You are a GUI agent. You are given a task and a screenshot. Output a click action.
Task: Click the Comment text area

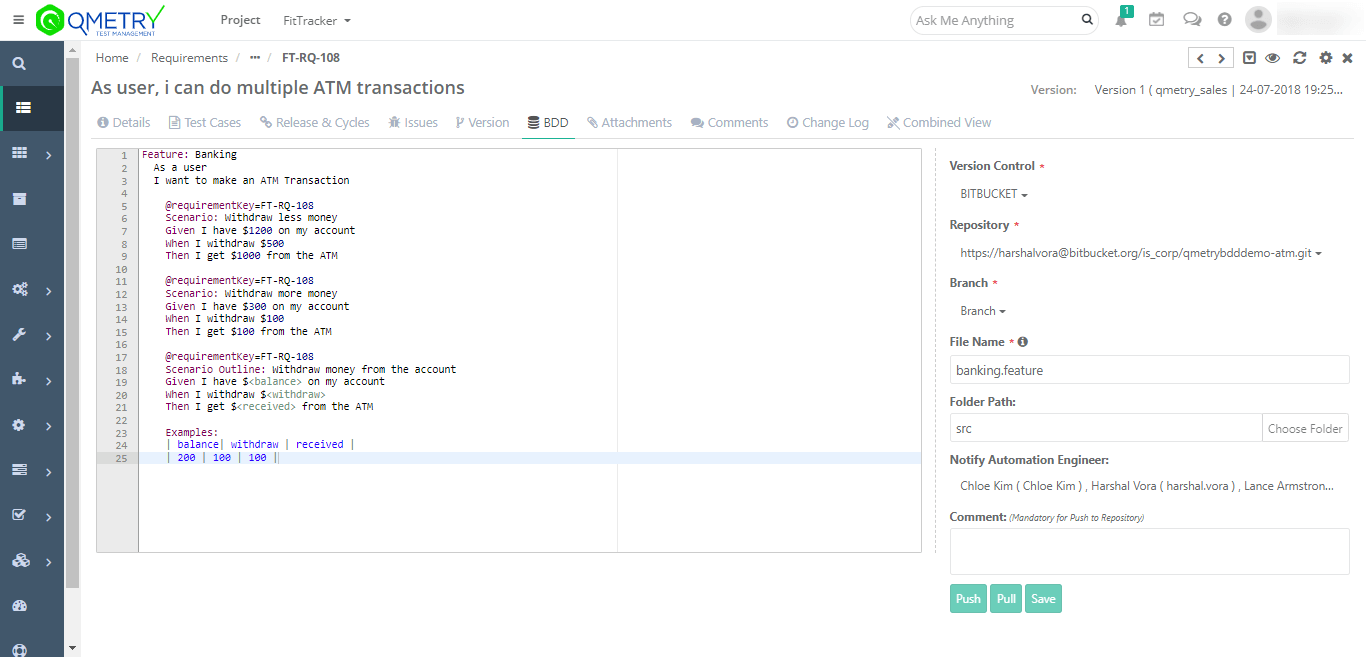pyautogui.click(x=1150, y=552)
